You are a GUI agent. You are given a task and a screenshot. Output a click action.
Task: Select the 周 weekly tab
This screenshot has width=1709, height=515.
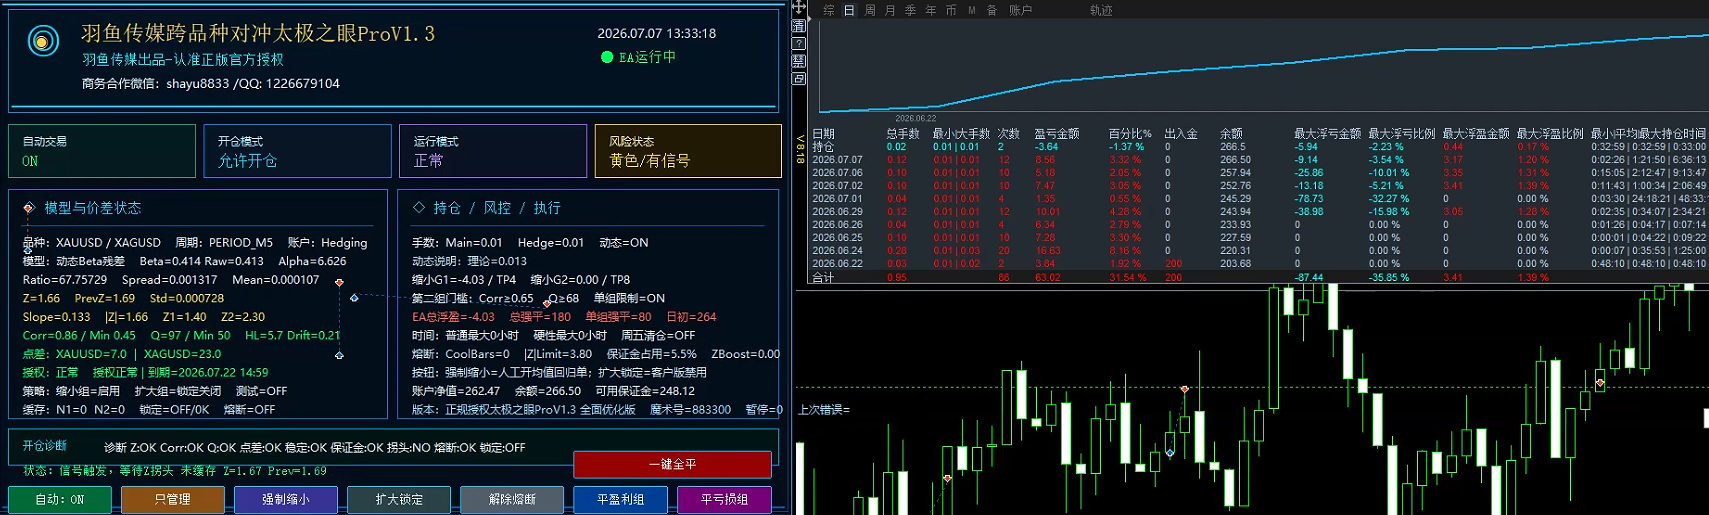870,10
